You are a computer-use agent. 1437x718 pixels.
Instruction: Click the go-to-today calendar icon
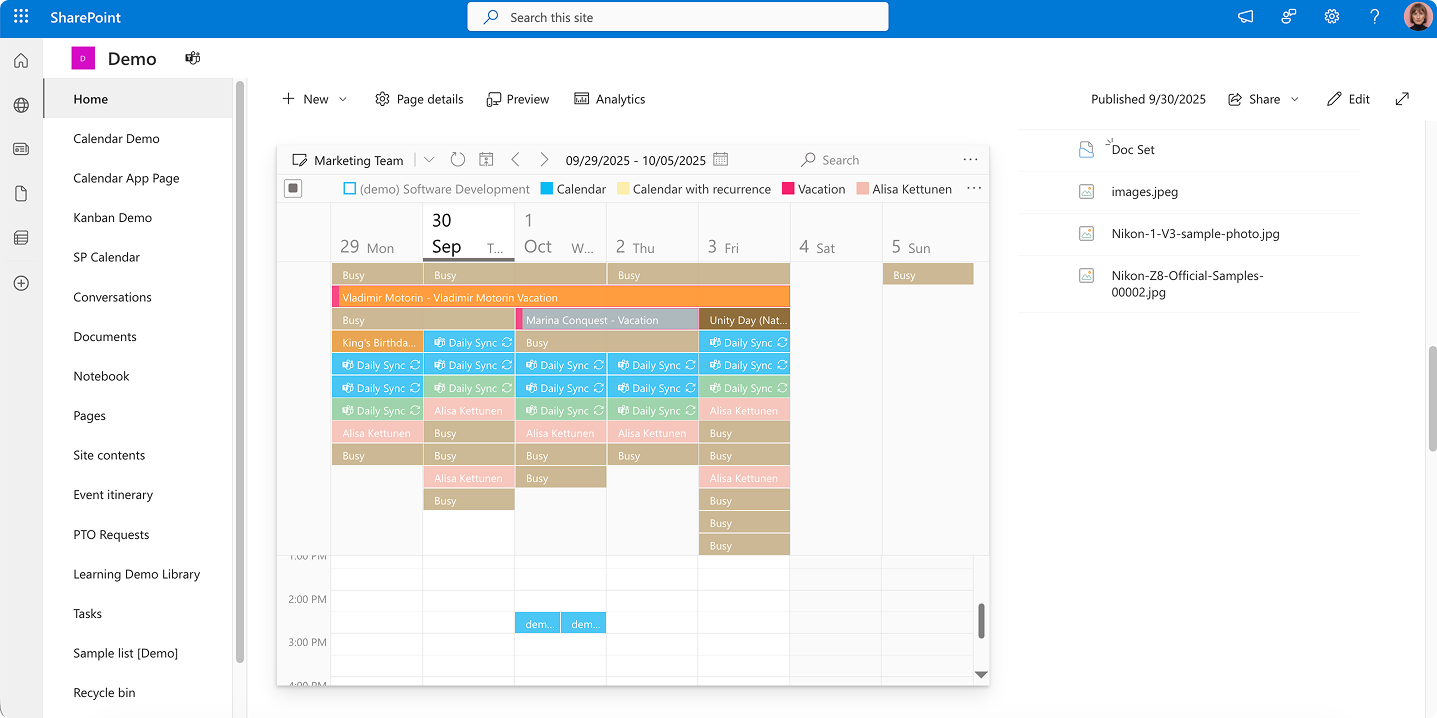pyautogui.click(x=486, y=160)
